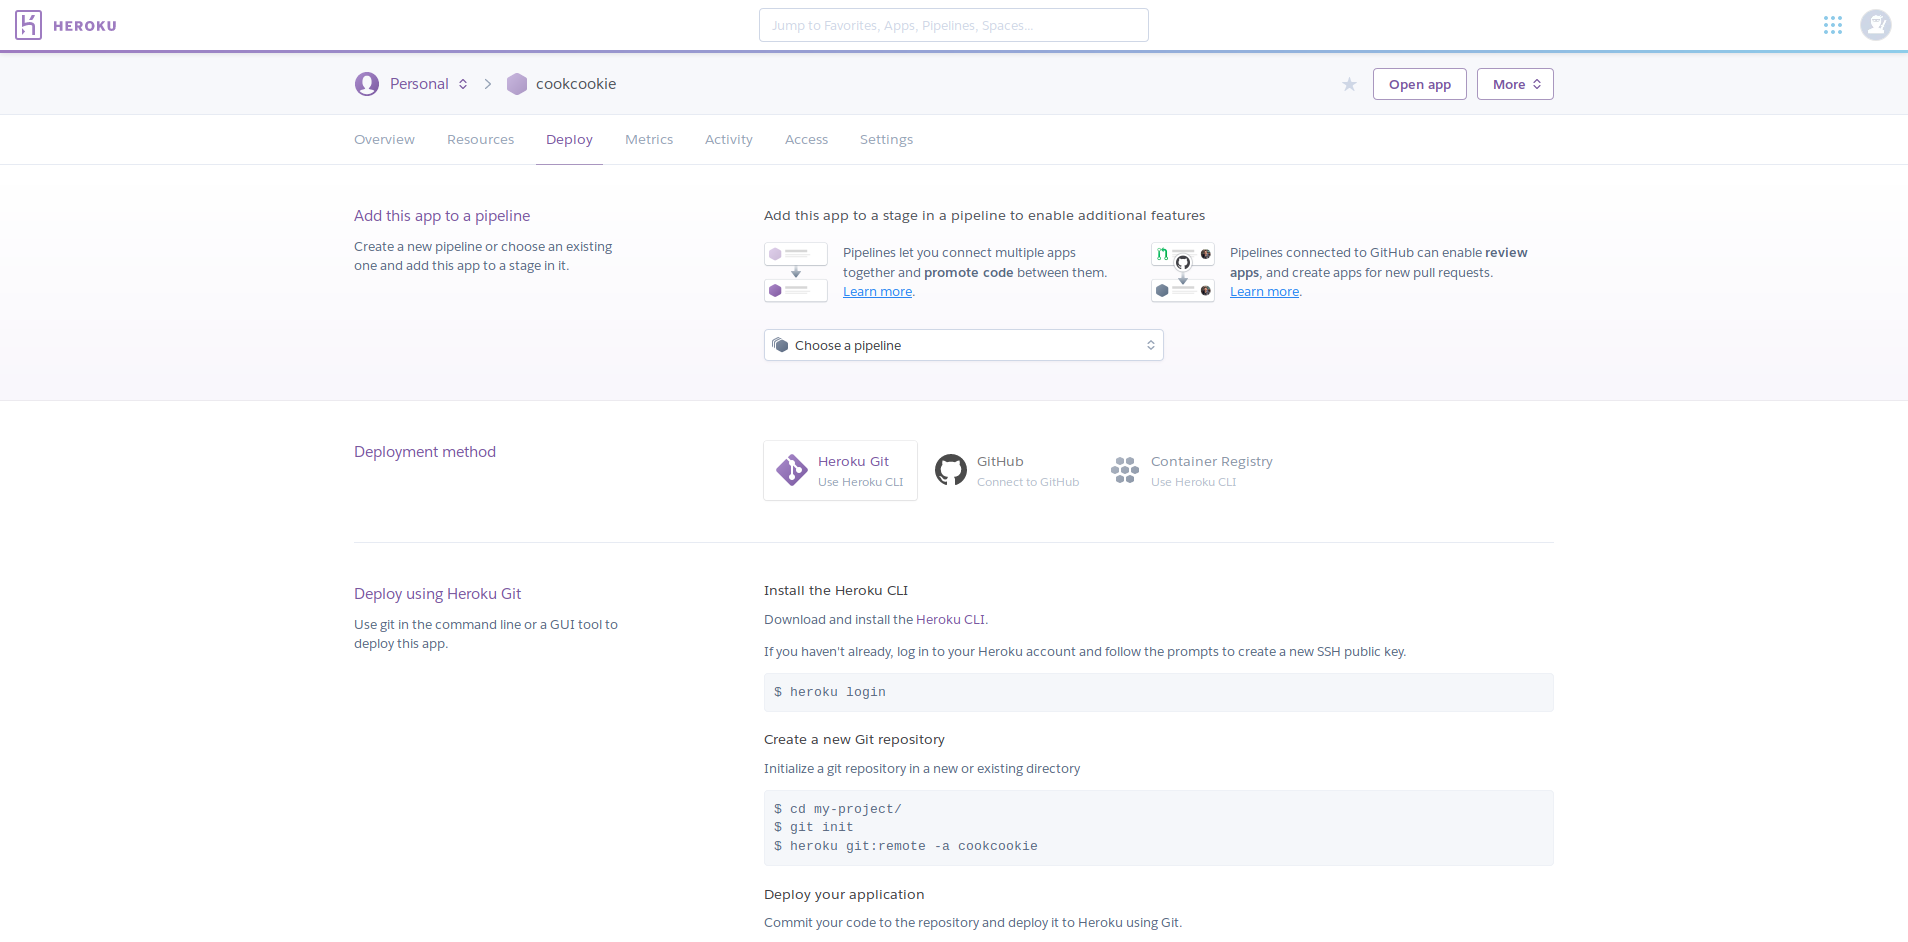The height and width of the screenshot is (942, 1908).
Task: Open the Metrics tab
Action: [649, 140]
